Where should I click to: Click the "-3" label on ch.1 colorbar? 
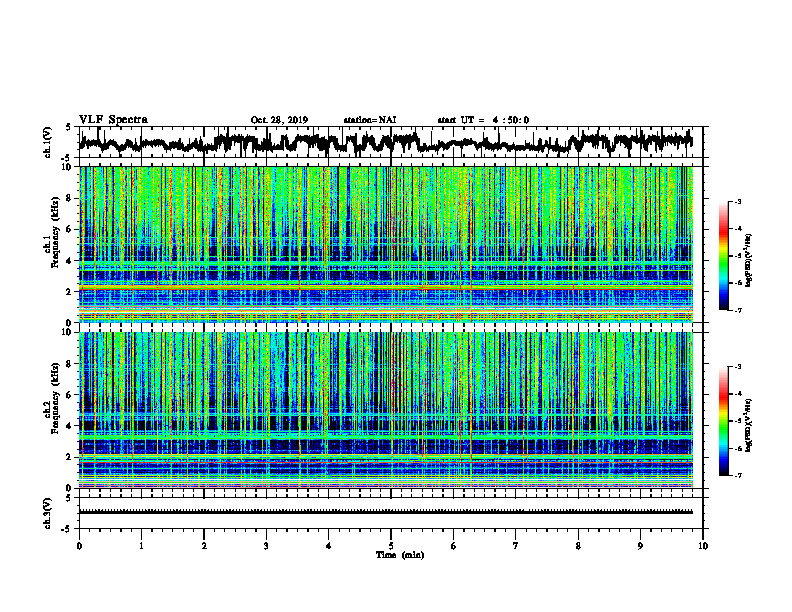click(x=738, y=201)
